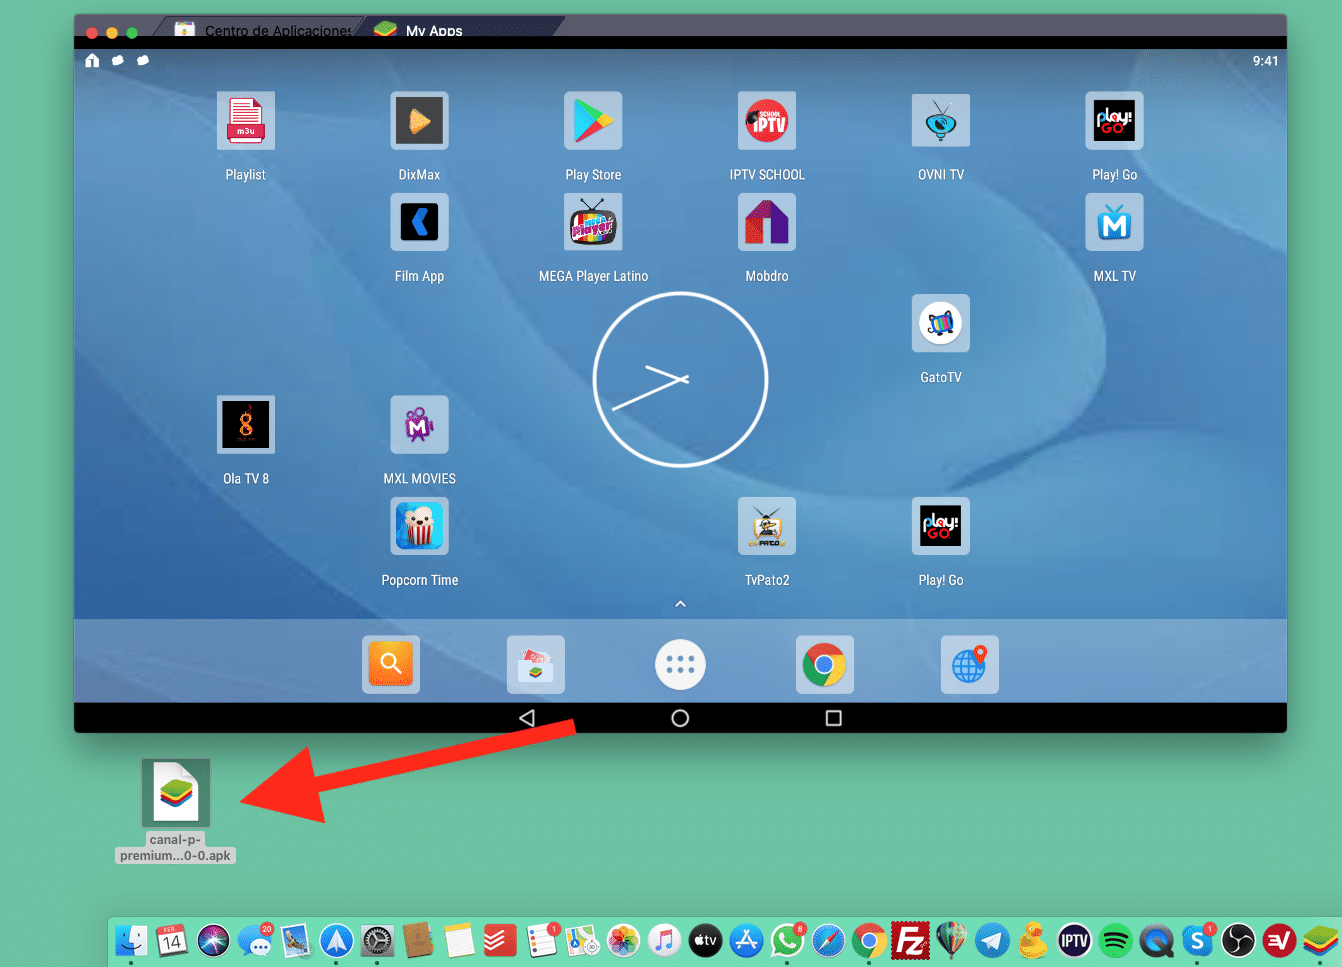Open Chrome from the BlueStacks dock

click(825, 664)
